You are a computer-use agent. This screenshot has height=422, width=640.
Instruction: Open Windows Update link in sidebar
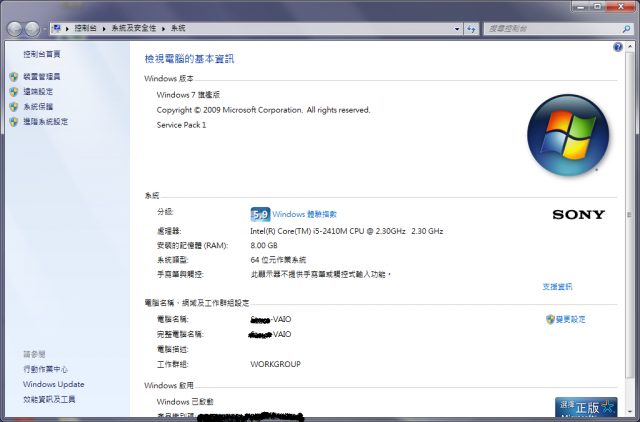(53, 384)
